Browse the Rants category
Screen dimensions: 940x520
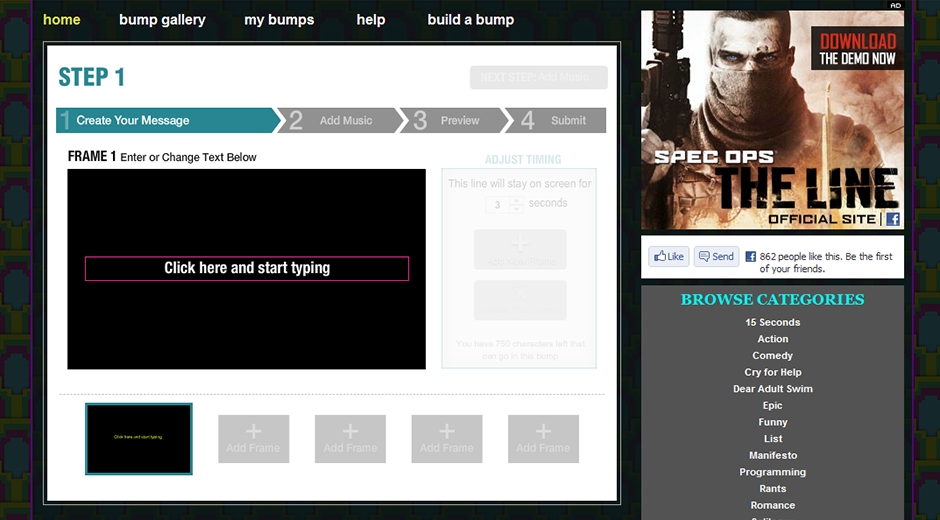(773, 489)
